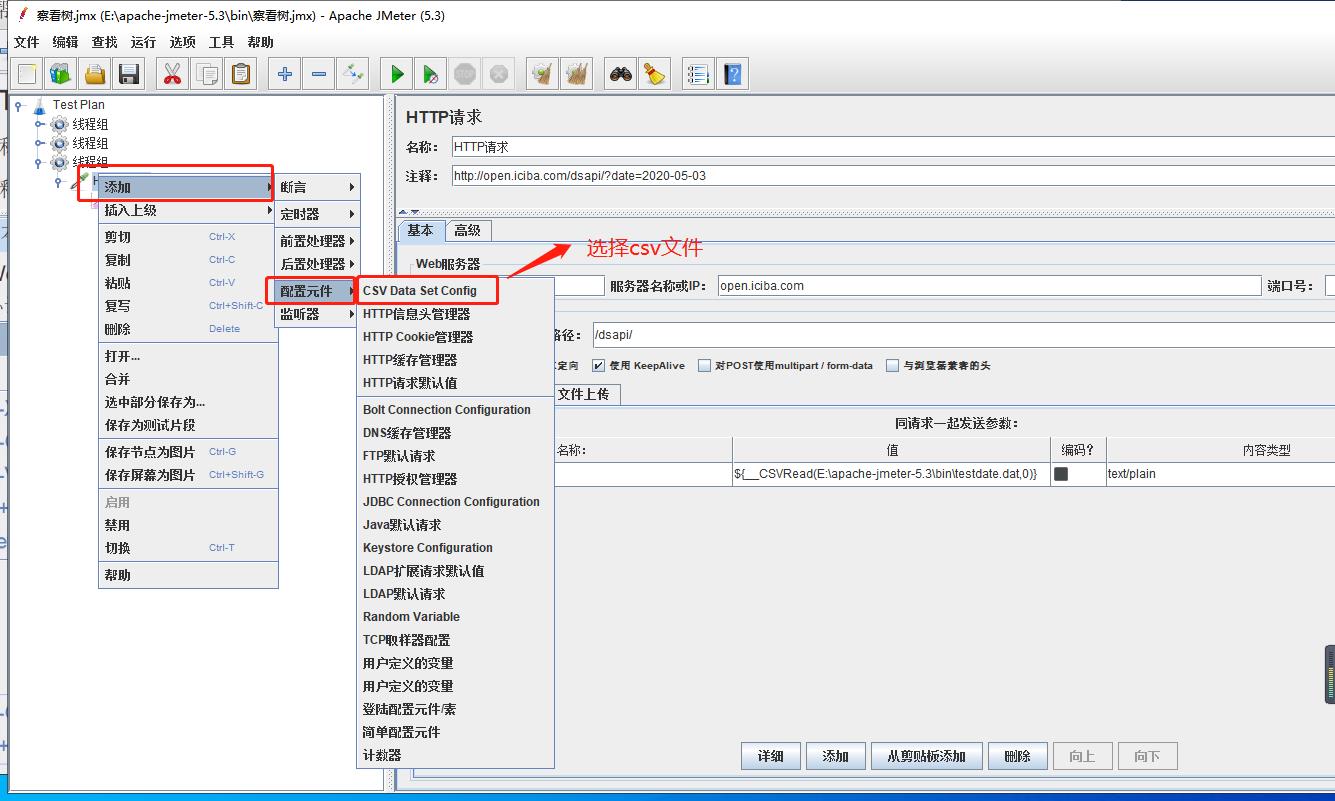Save the test plan with floppy icon

(129, 74)
